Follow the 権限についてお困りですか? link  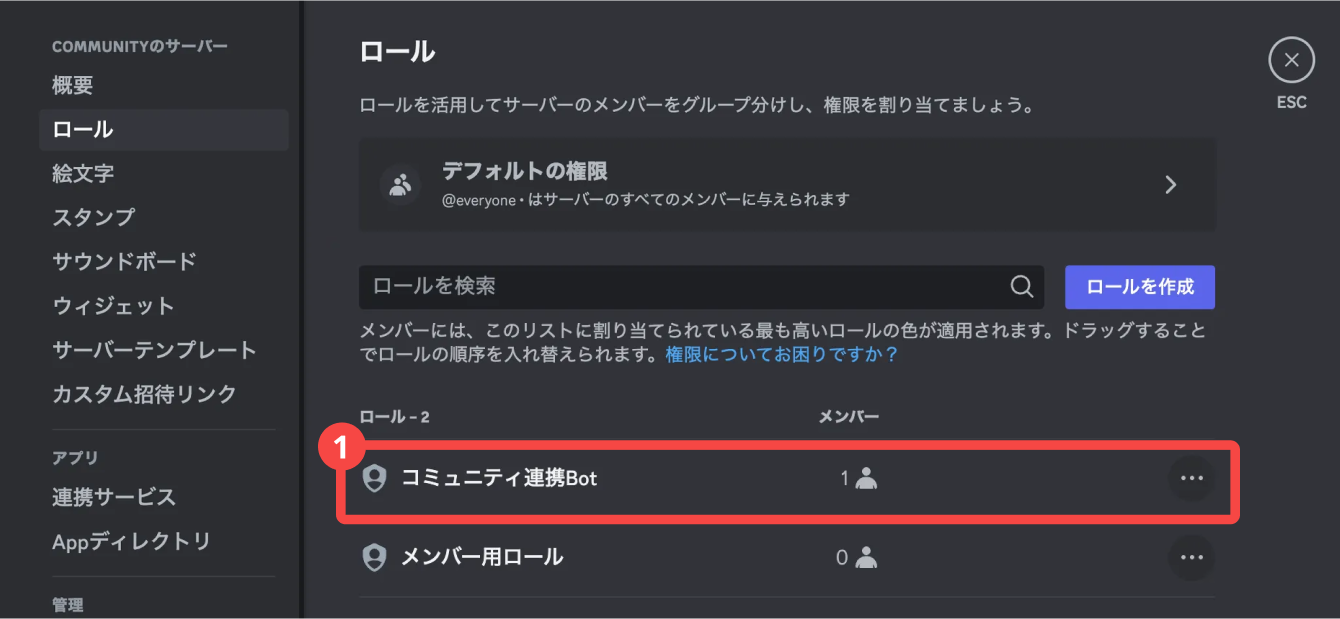tap(782, 355)
